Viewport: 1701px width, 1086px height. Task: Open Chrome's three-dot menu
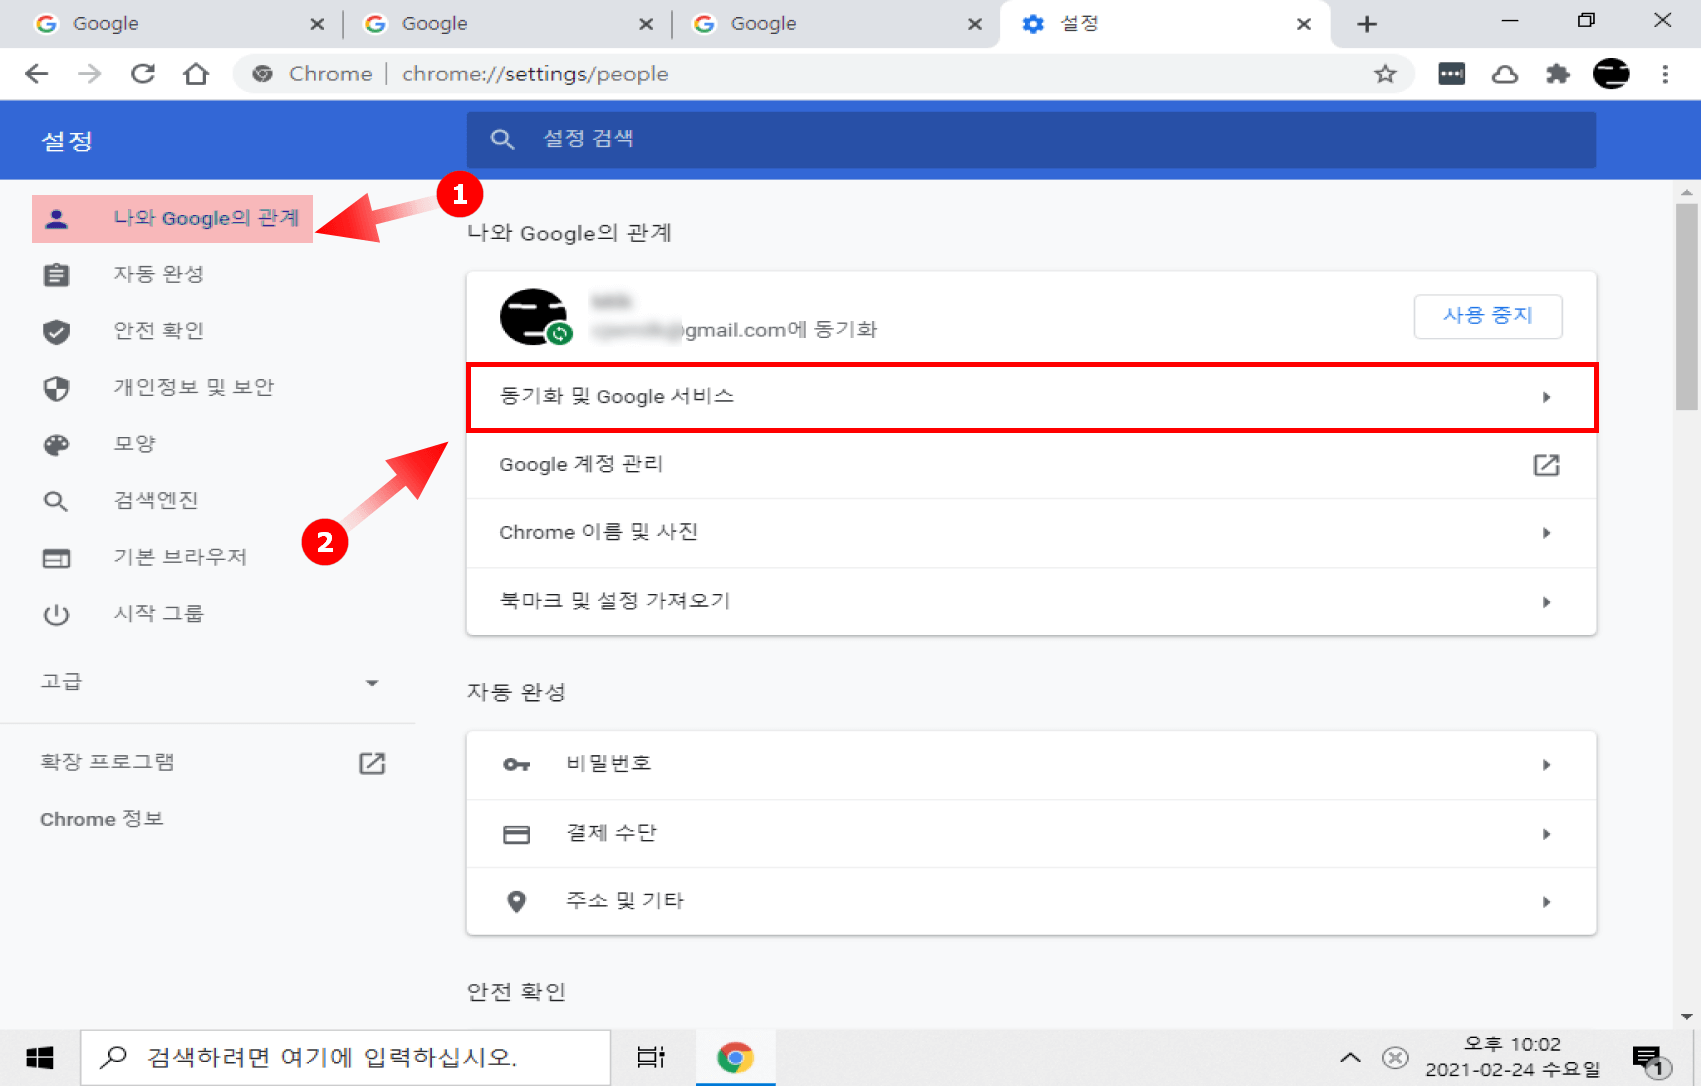1665,74
